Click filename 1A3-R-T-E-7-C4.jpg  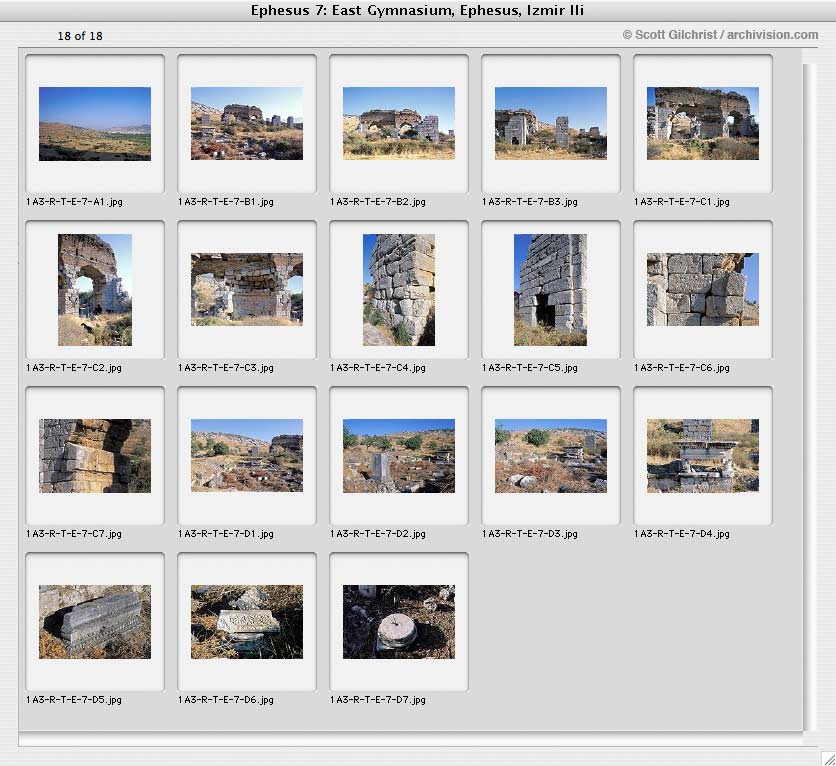point(377,368)
